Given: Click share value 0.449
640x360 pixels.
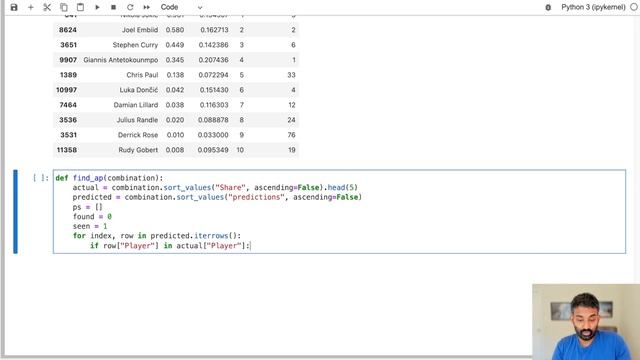Looking at the screenshot, I should coord(175,45).
